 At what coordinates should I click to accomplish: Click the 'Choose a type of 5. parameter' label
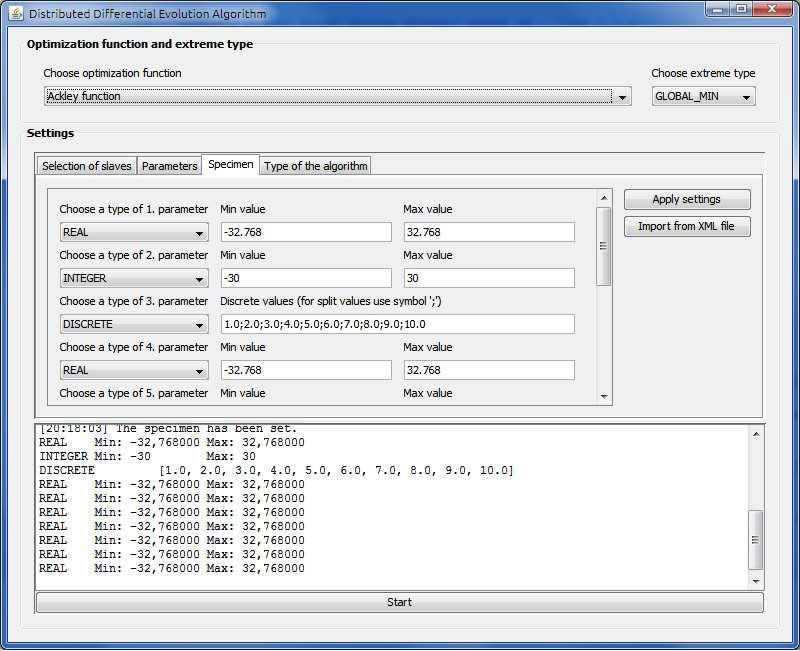134,393
